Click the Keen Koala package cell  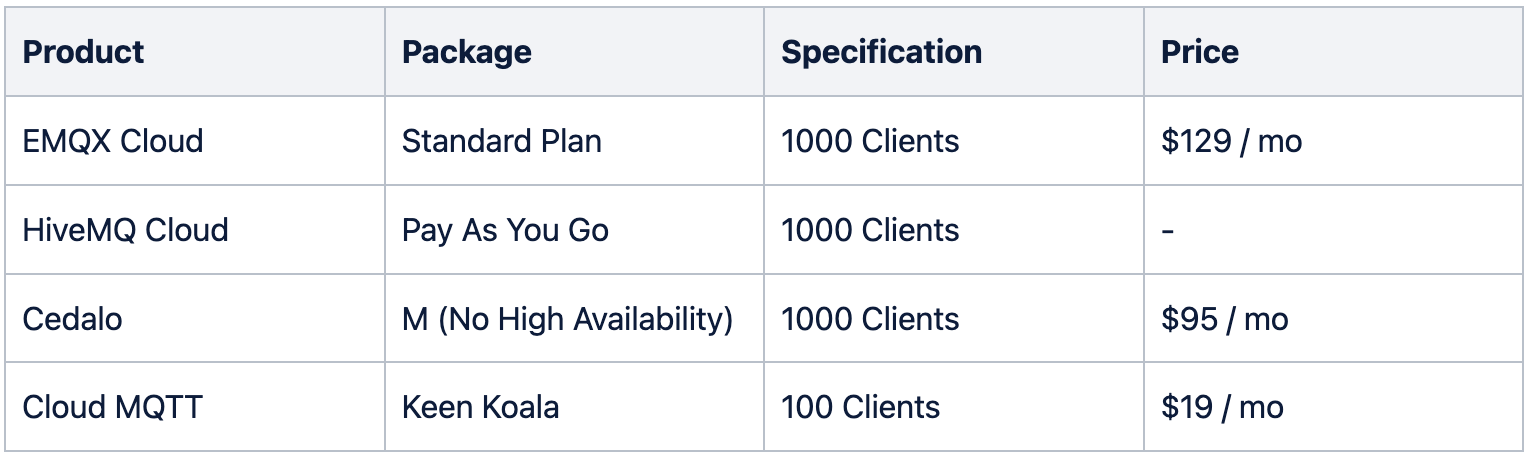[x=480, y=407]
